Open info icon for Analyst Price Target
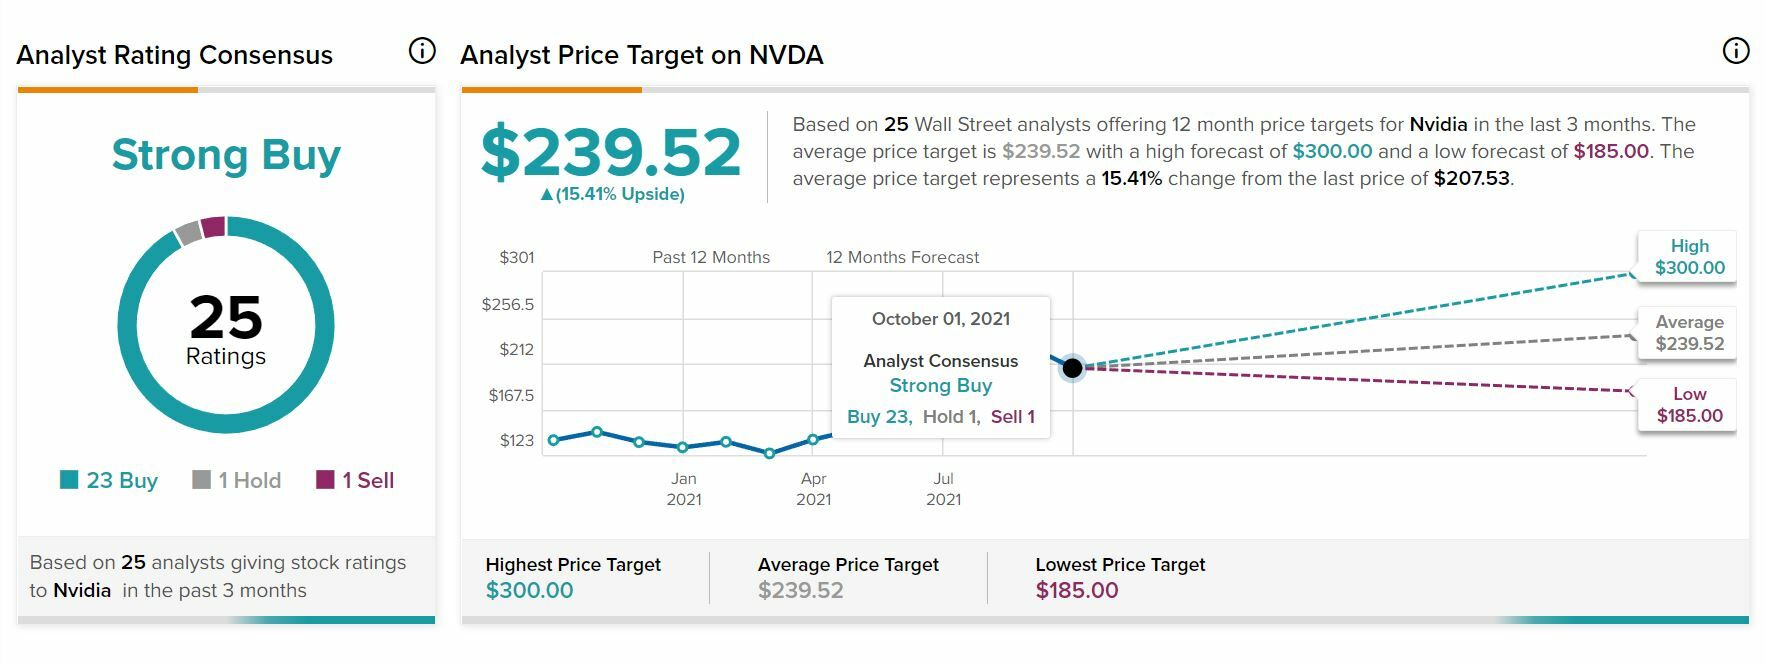Image resolution: width=1766 pixels, height=664 pixels. click(1735, 51)
